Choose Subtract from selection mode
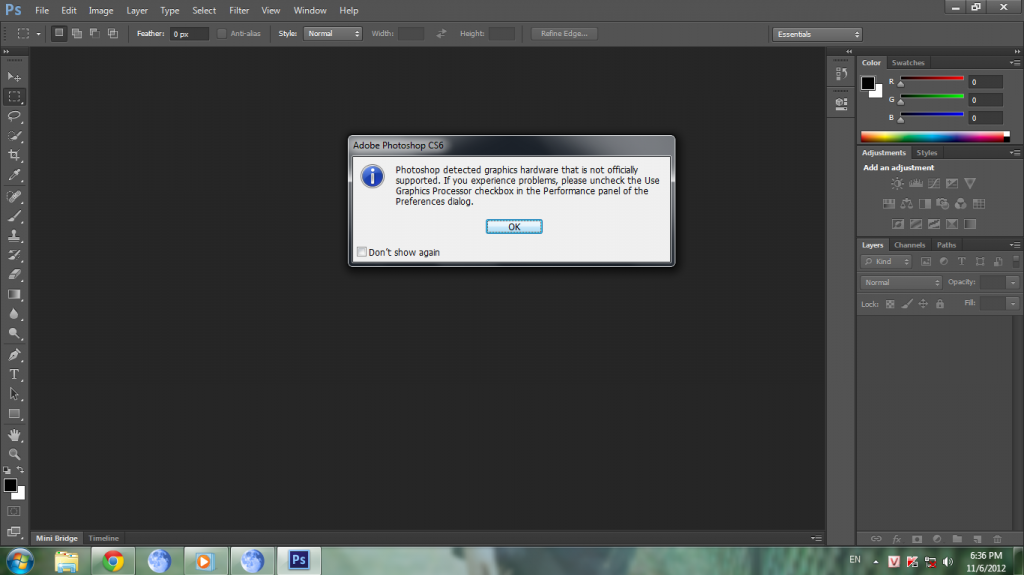The image size is (1024, 575). (x=95, y=33)
